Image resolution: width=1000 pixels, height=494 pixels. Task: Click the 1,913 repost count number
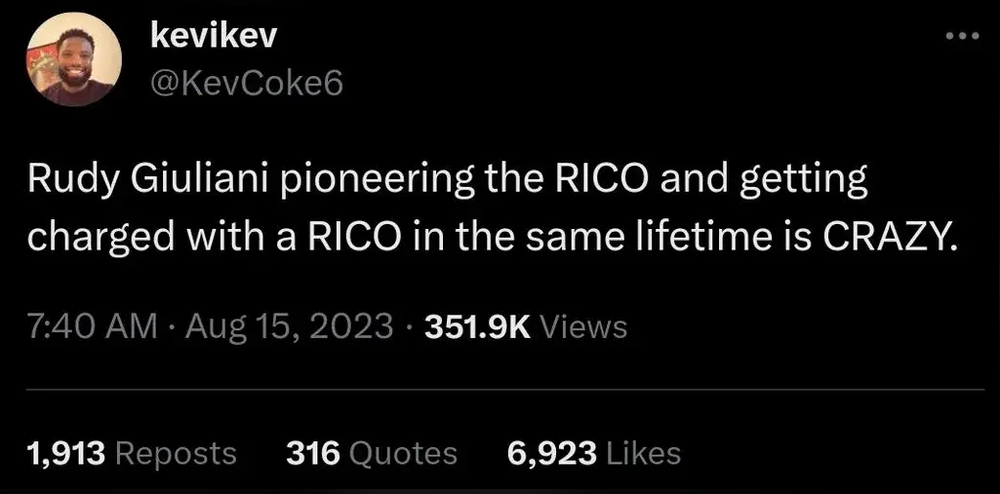coord(67,453)
